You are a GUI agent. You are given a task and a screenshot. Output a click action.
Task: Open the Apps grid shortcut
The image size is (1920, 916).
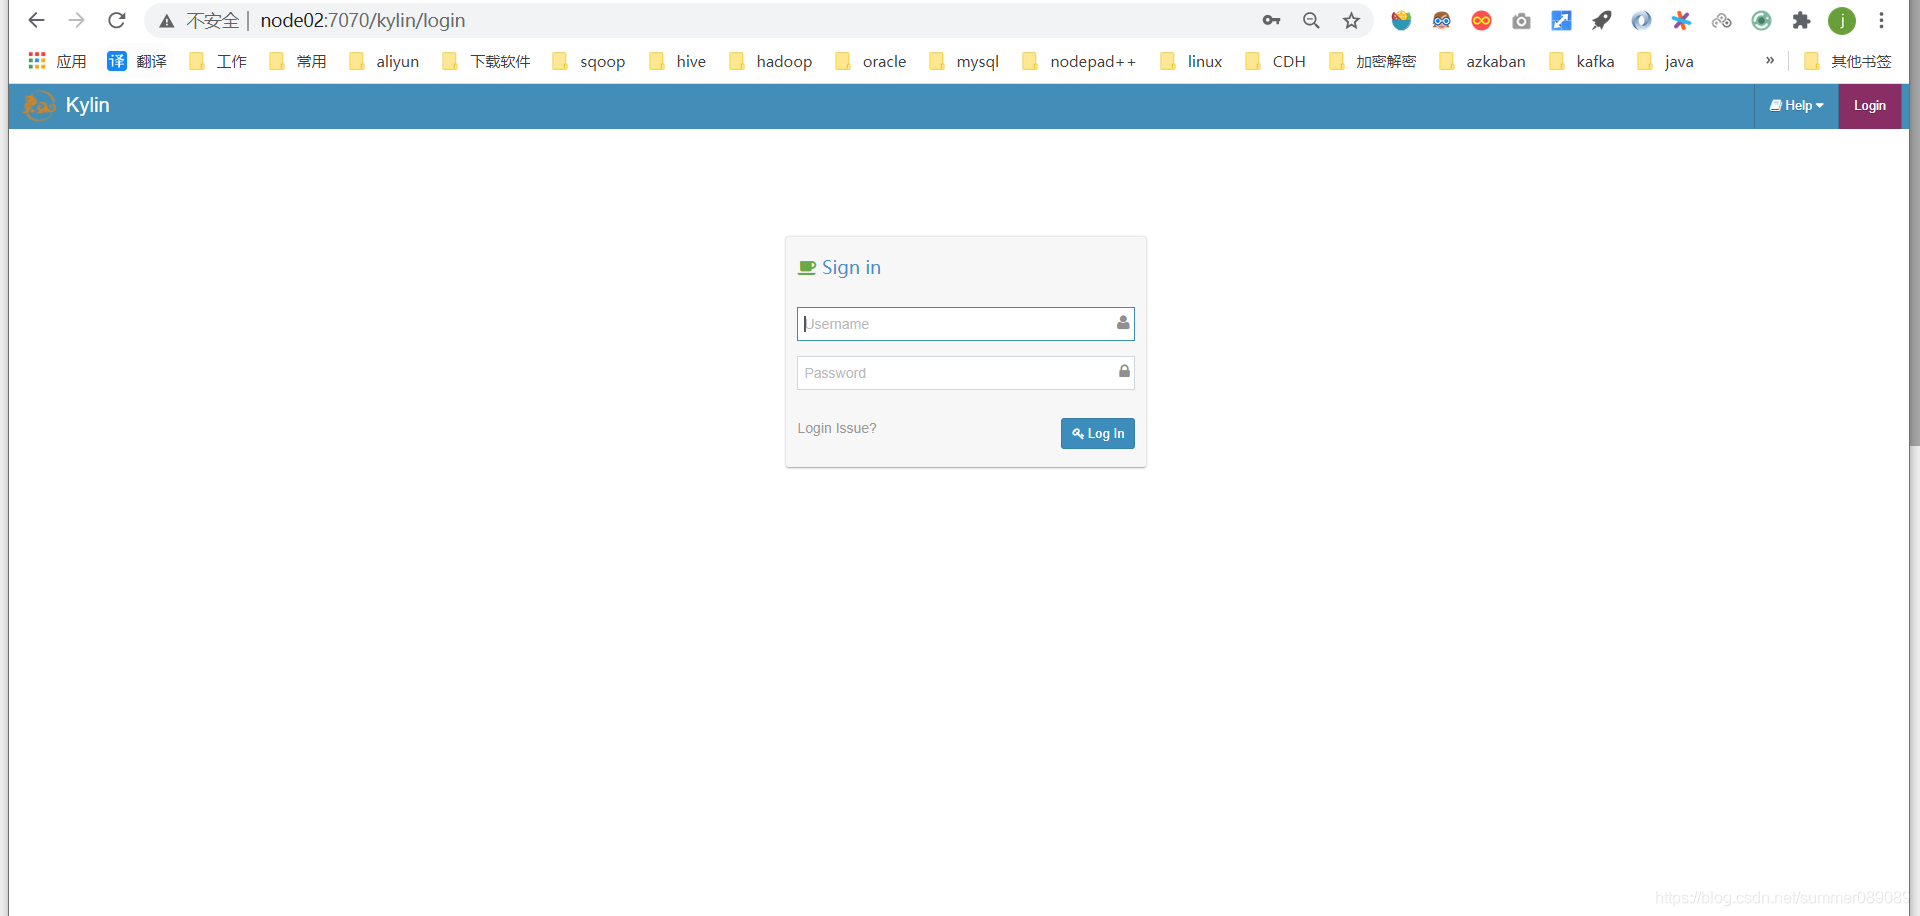tap(57, 61)
